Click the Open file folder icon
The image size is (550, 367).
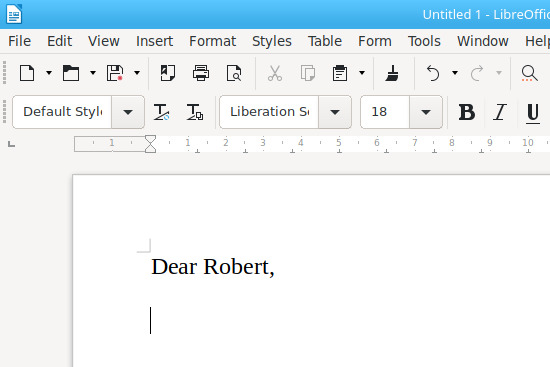71,73
